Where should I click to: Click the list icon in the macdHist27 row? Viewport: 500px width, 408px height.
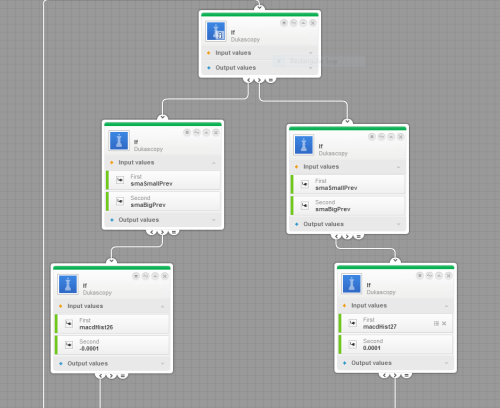click(436, 323)
